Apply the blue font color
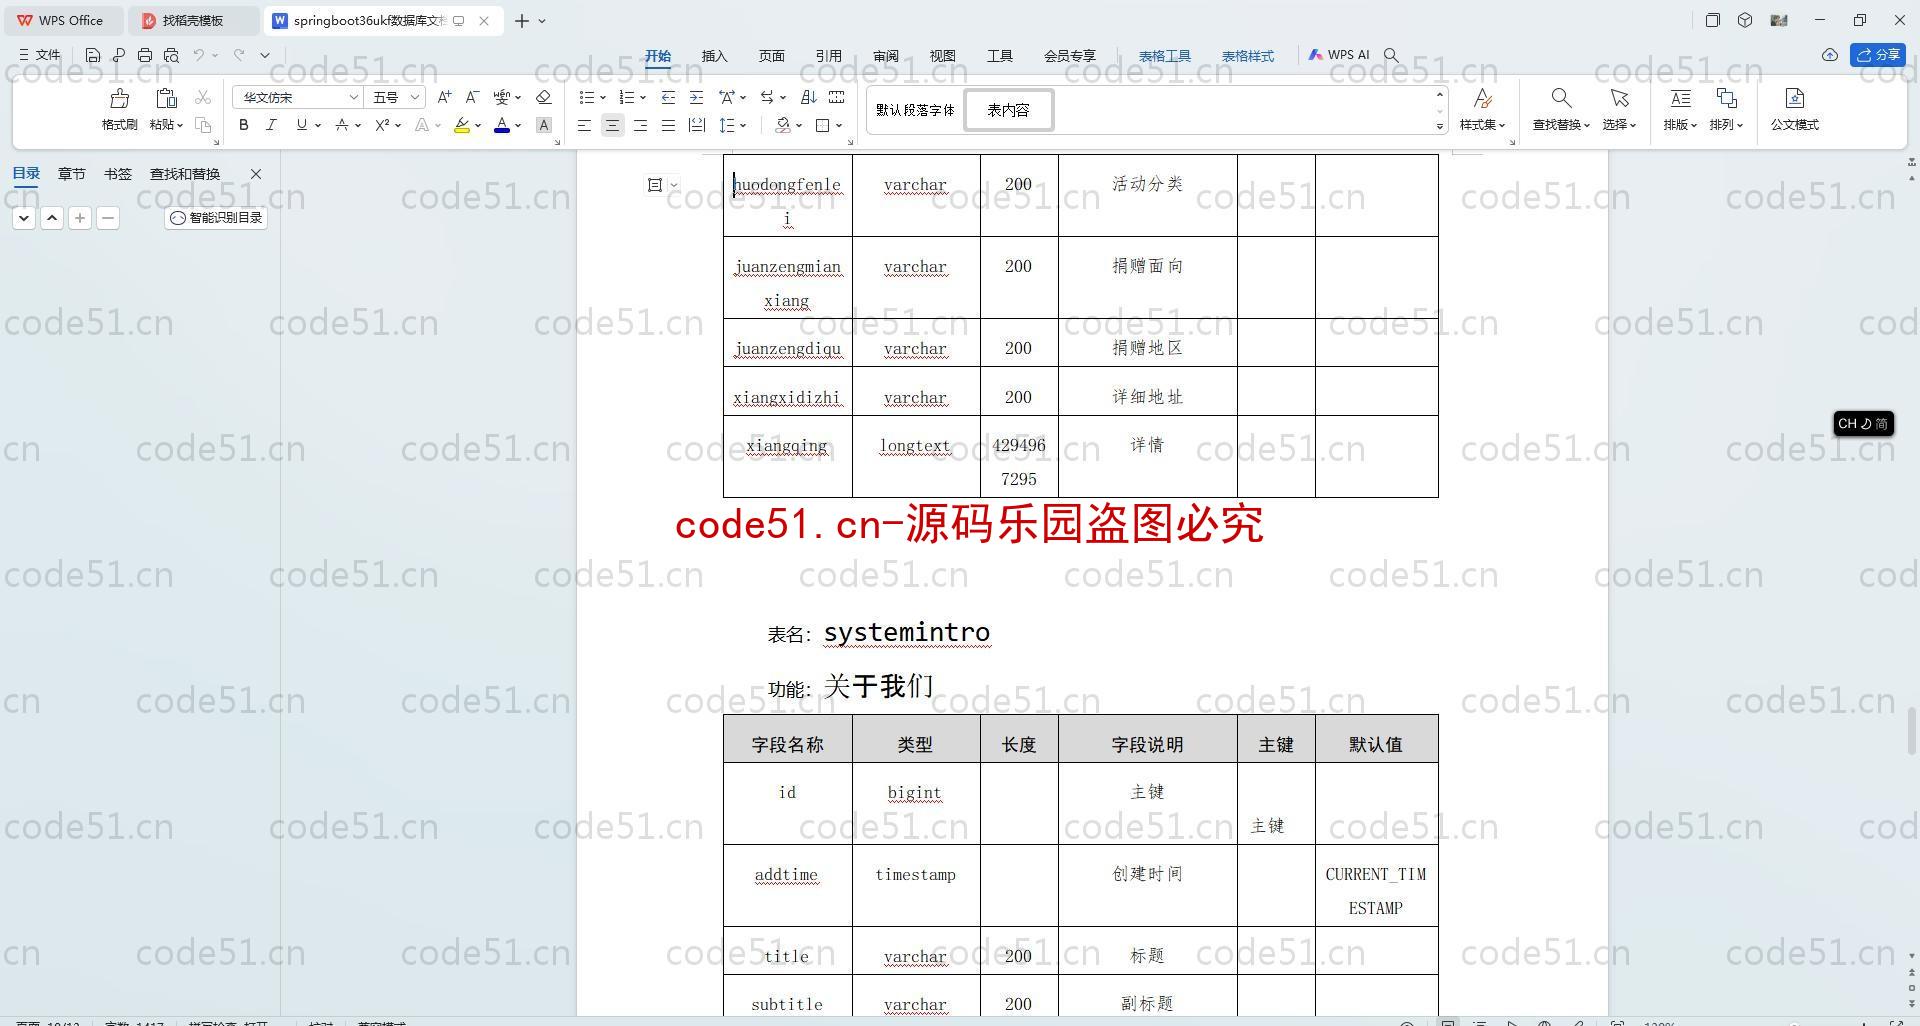 click(502, 125)
